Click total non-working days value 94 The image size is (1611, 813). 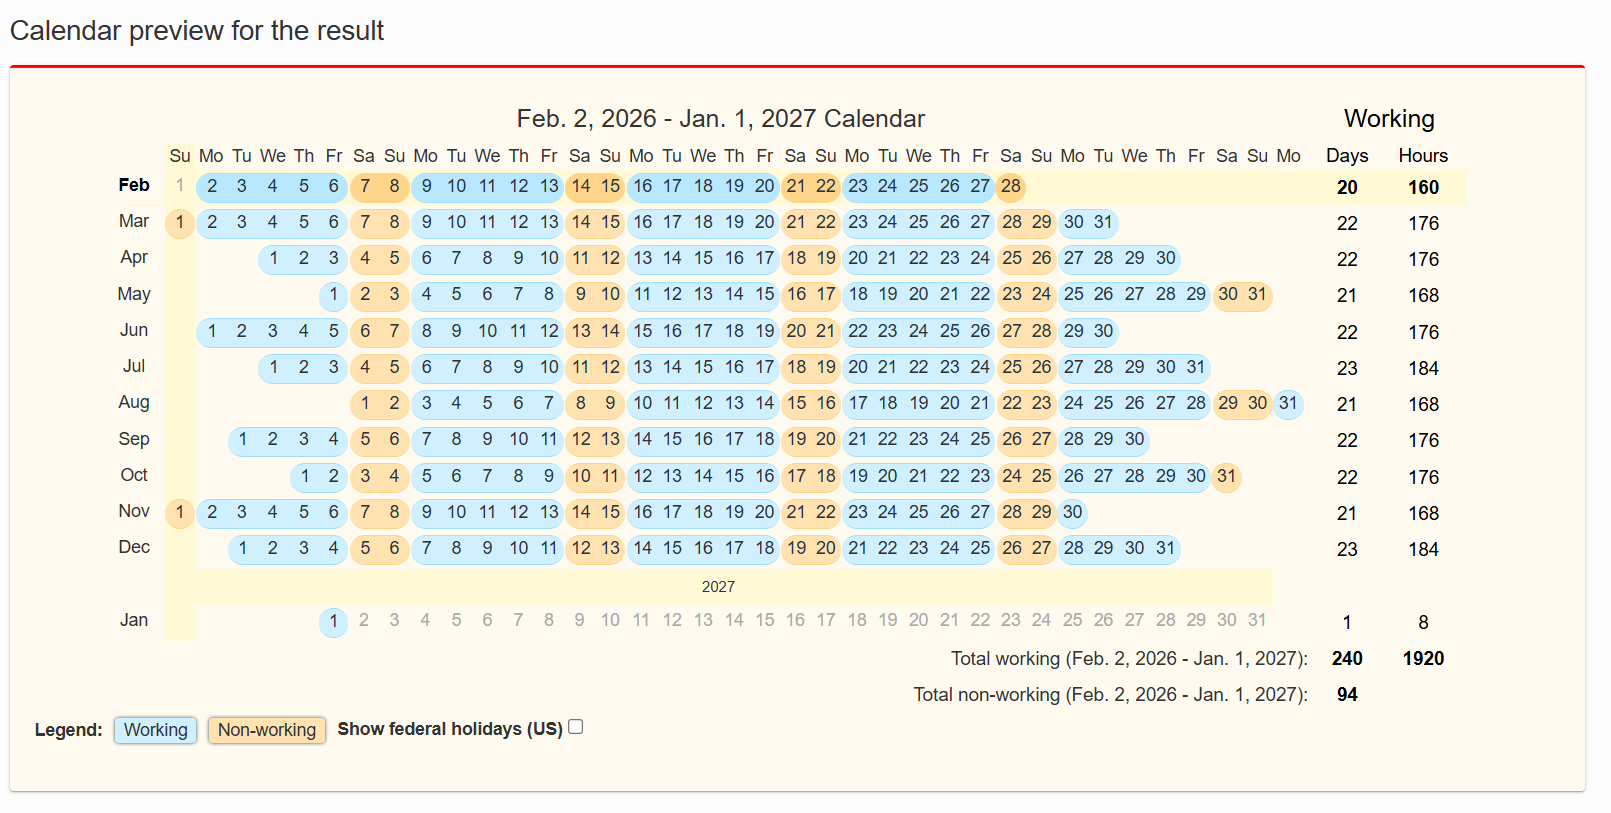tap(1346, 694)
